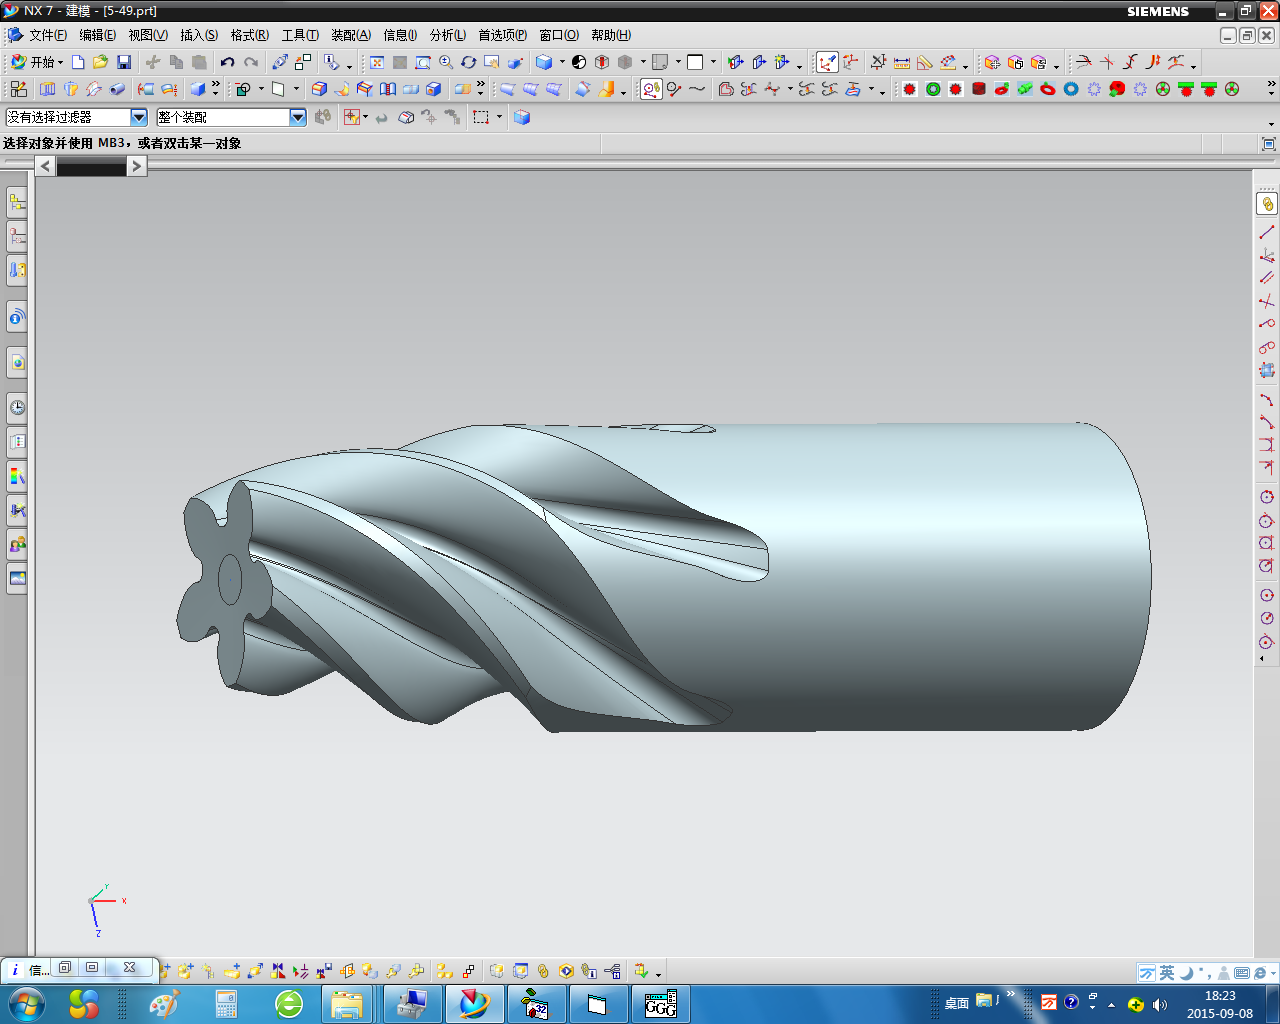Image resolution: width=1280 pixels, height=1024 pixels.
Task: Click the 桌面 desktop toolbar label
Action: (957, 1003)
